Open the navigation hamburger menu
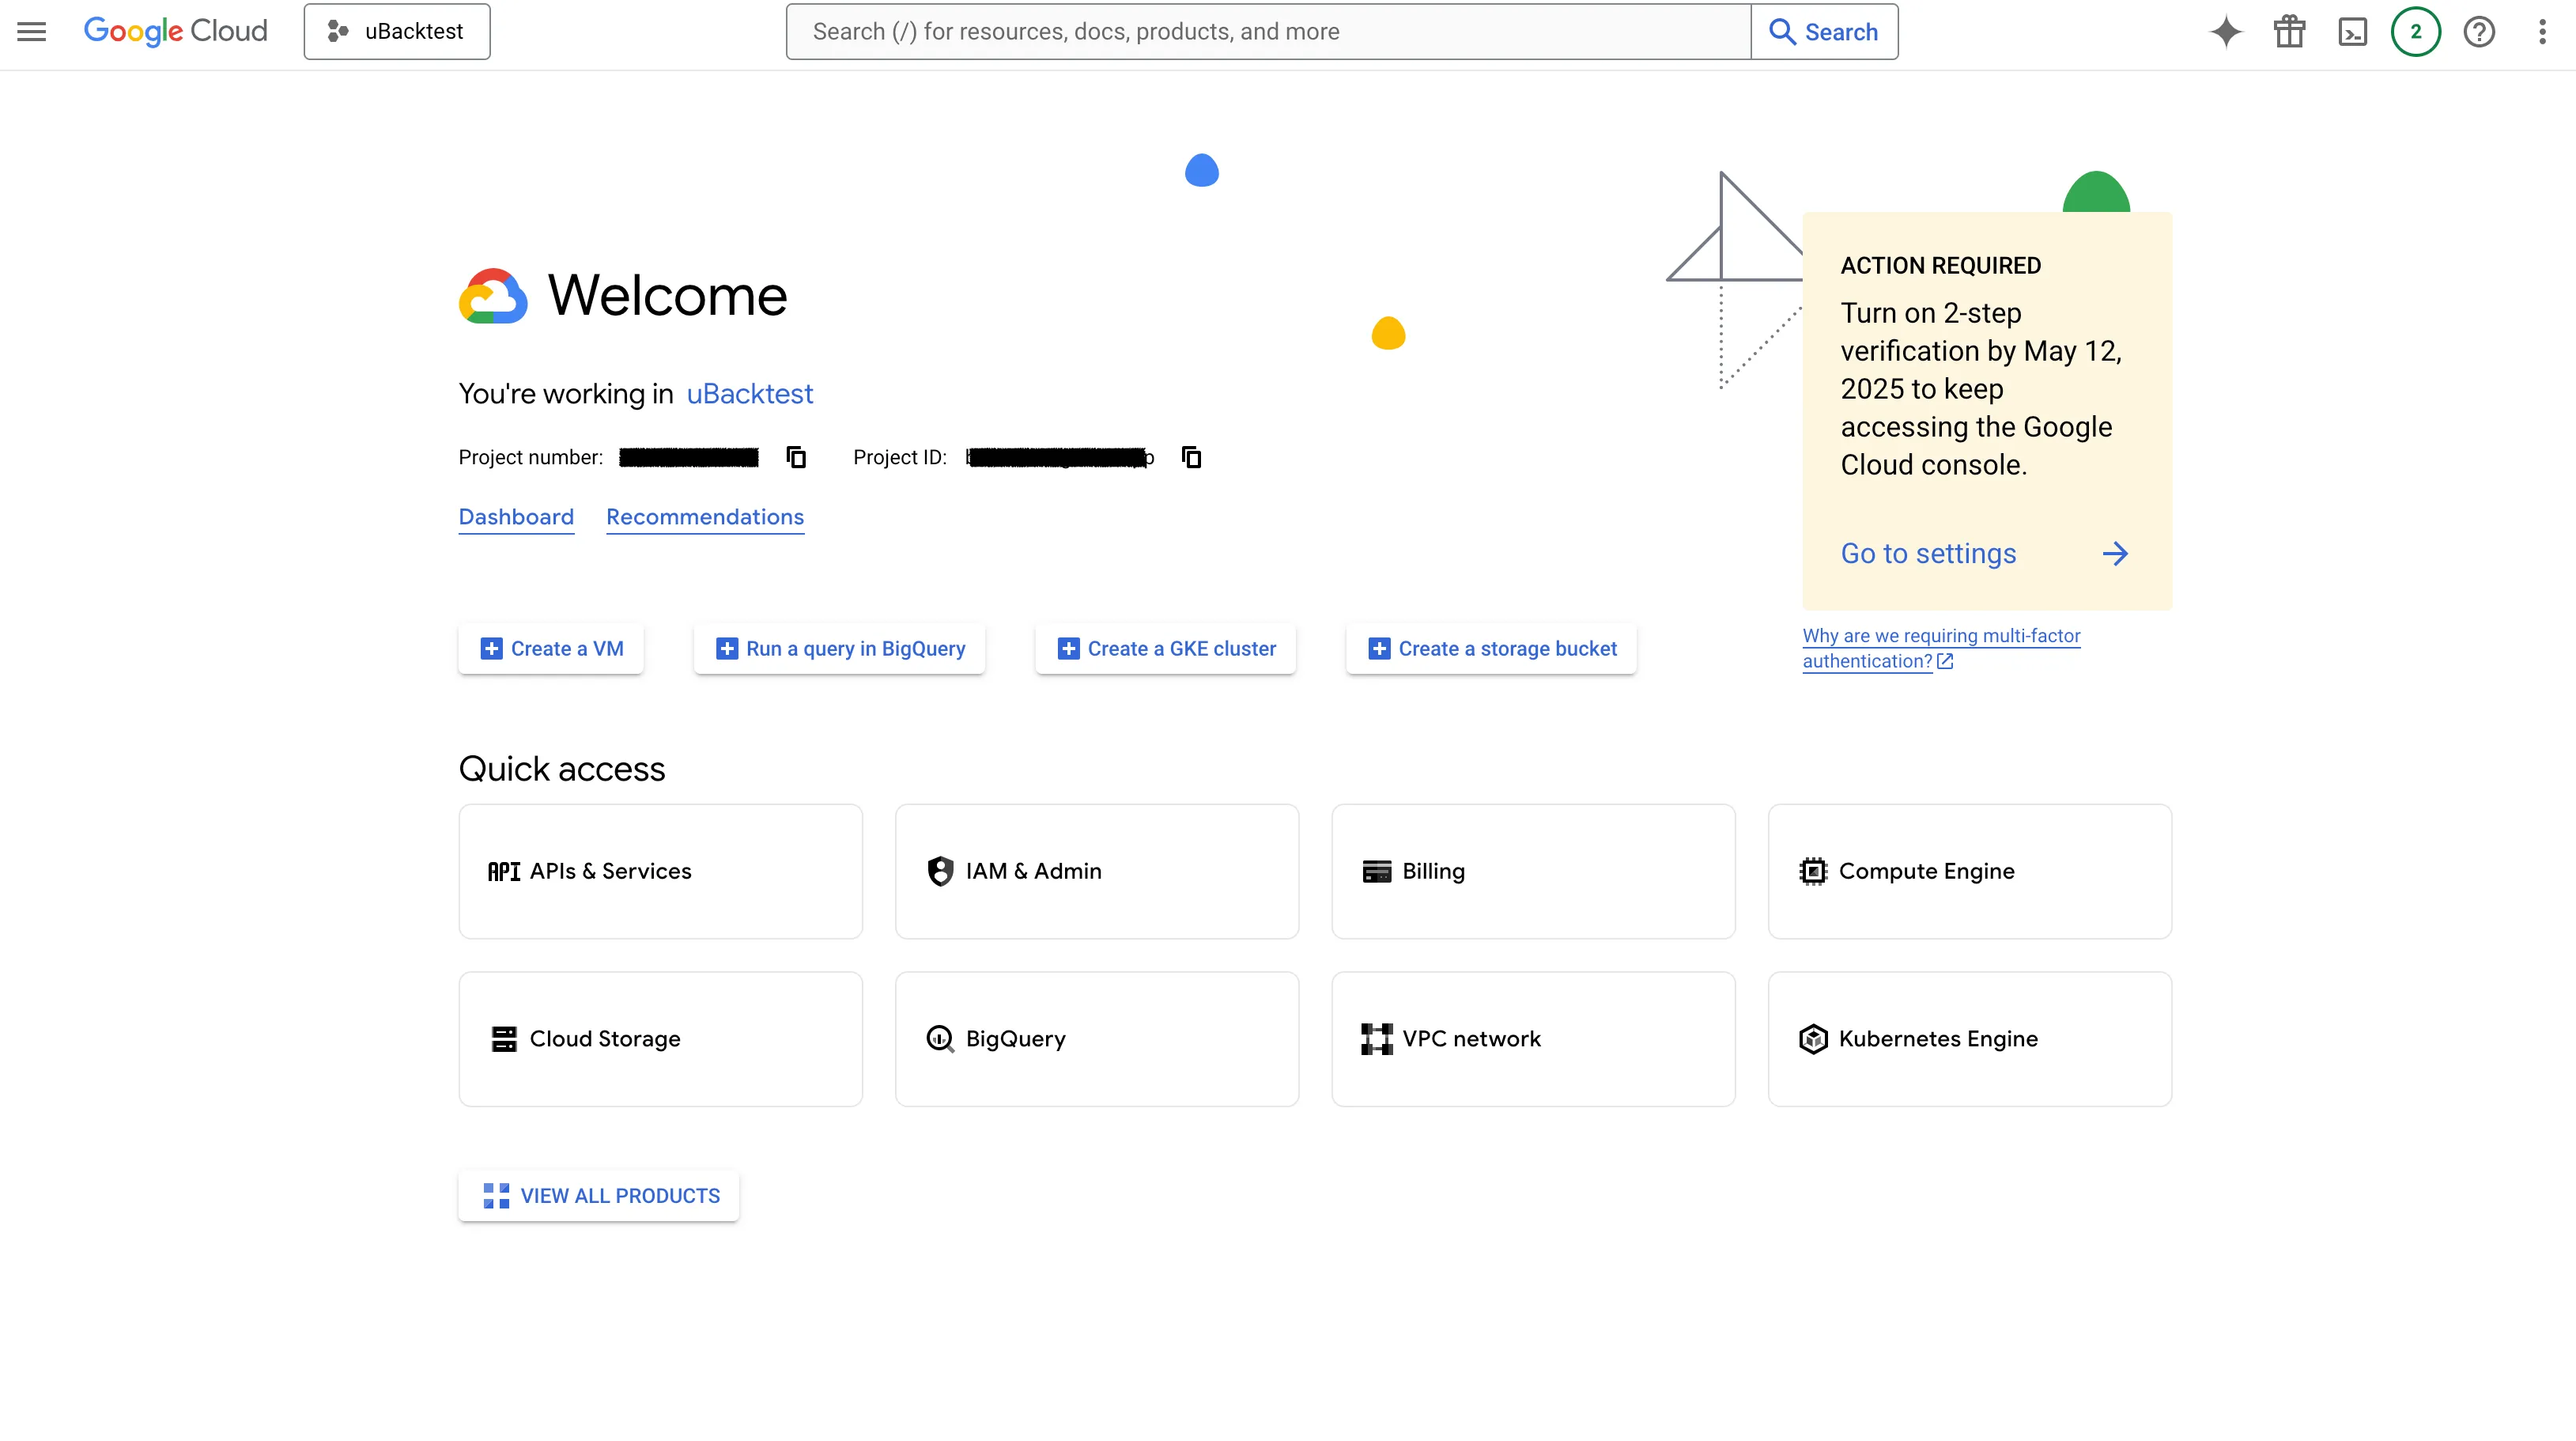Screen dimensions: 2576x1441 pyautogui.click(x=31, y=31)
